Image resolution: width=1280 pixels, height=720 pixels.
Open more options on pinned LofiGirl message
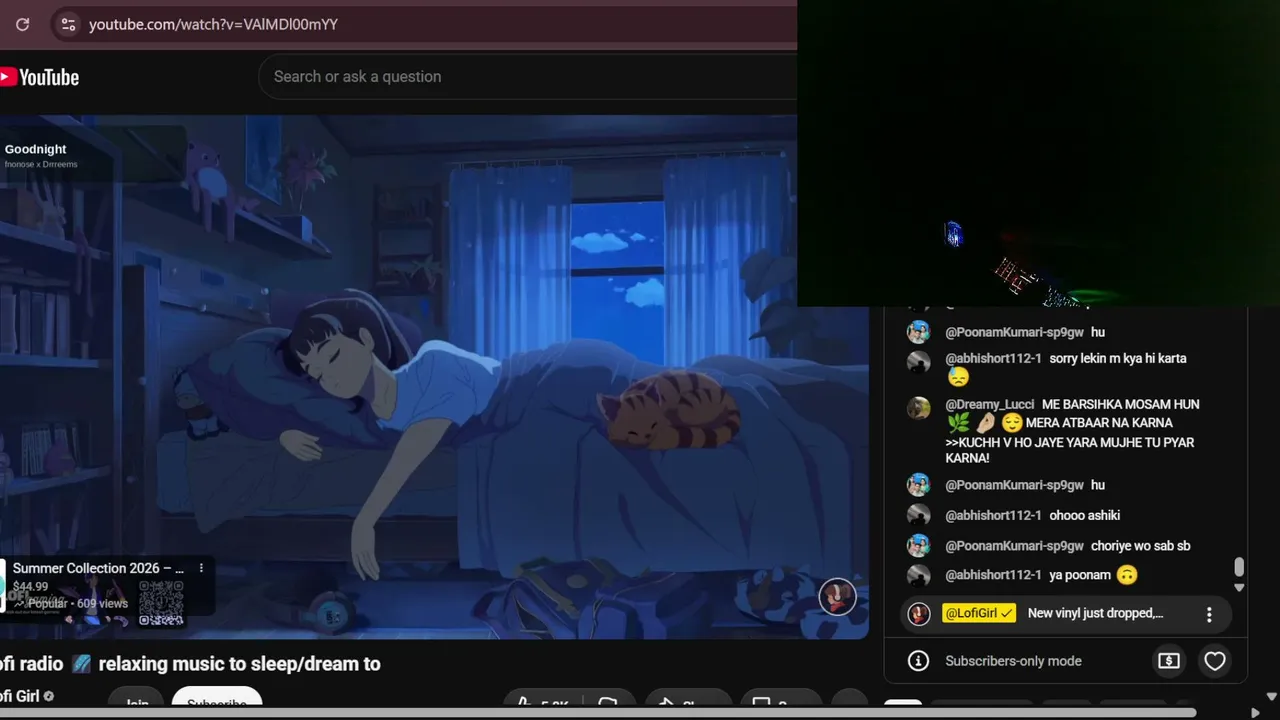click(x=1209, y=614)
